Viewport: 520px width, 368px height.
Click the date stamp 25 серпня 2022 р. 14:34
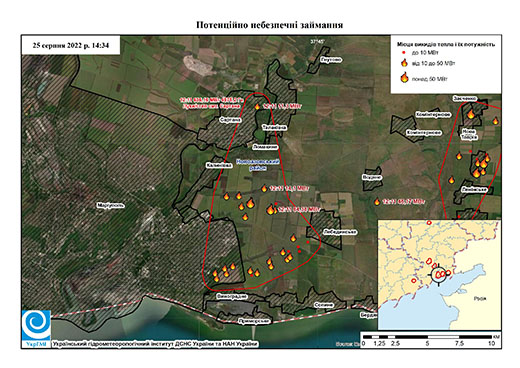coord(71,45)
